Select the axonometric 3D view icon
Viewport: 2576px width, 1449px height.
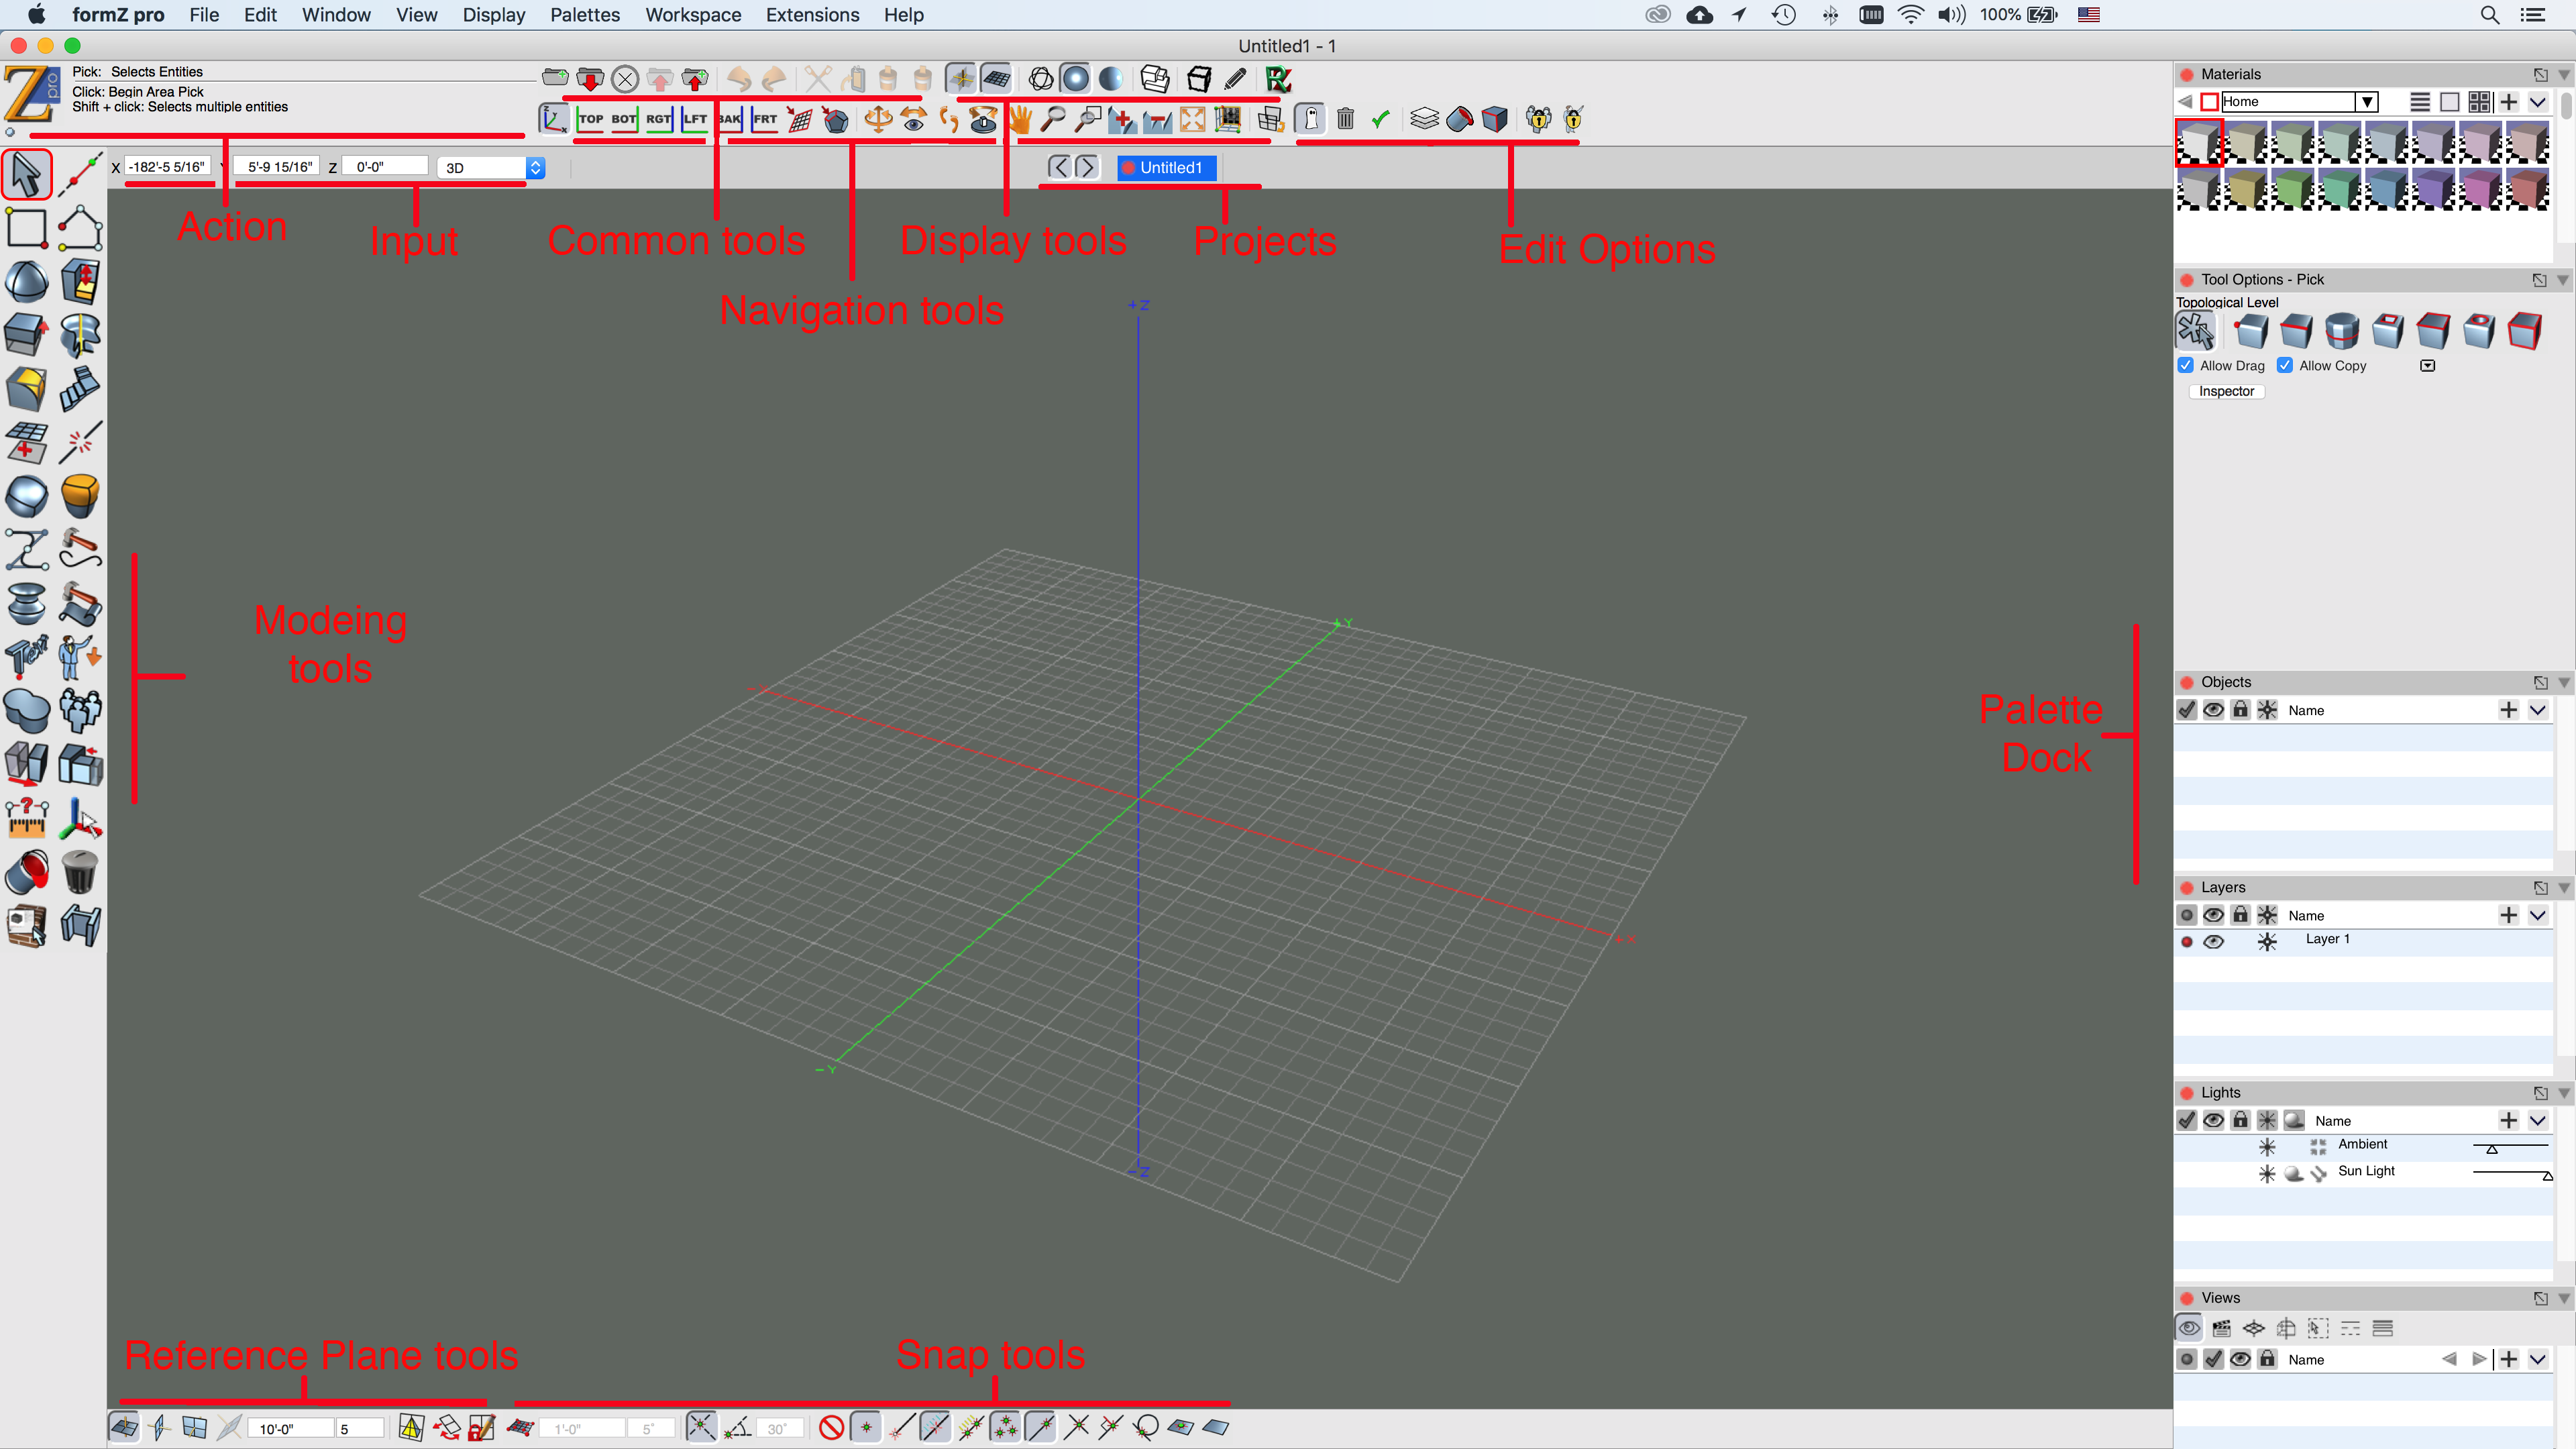click(x=554, y=119)
